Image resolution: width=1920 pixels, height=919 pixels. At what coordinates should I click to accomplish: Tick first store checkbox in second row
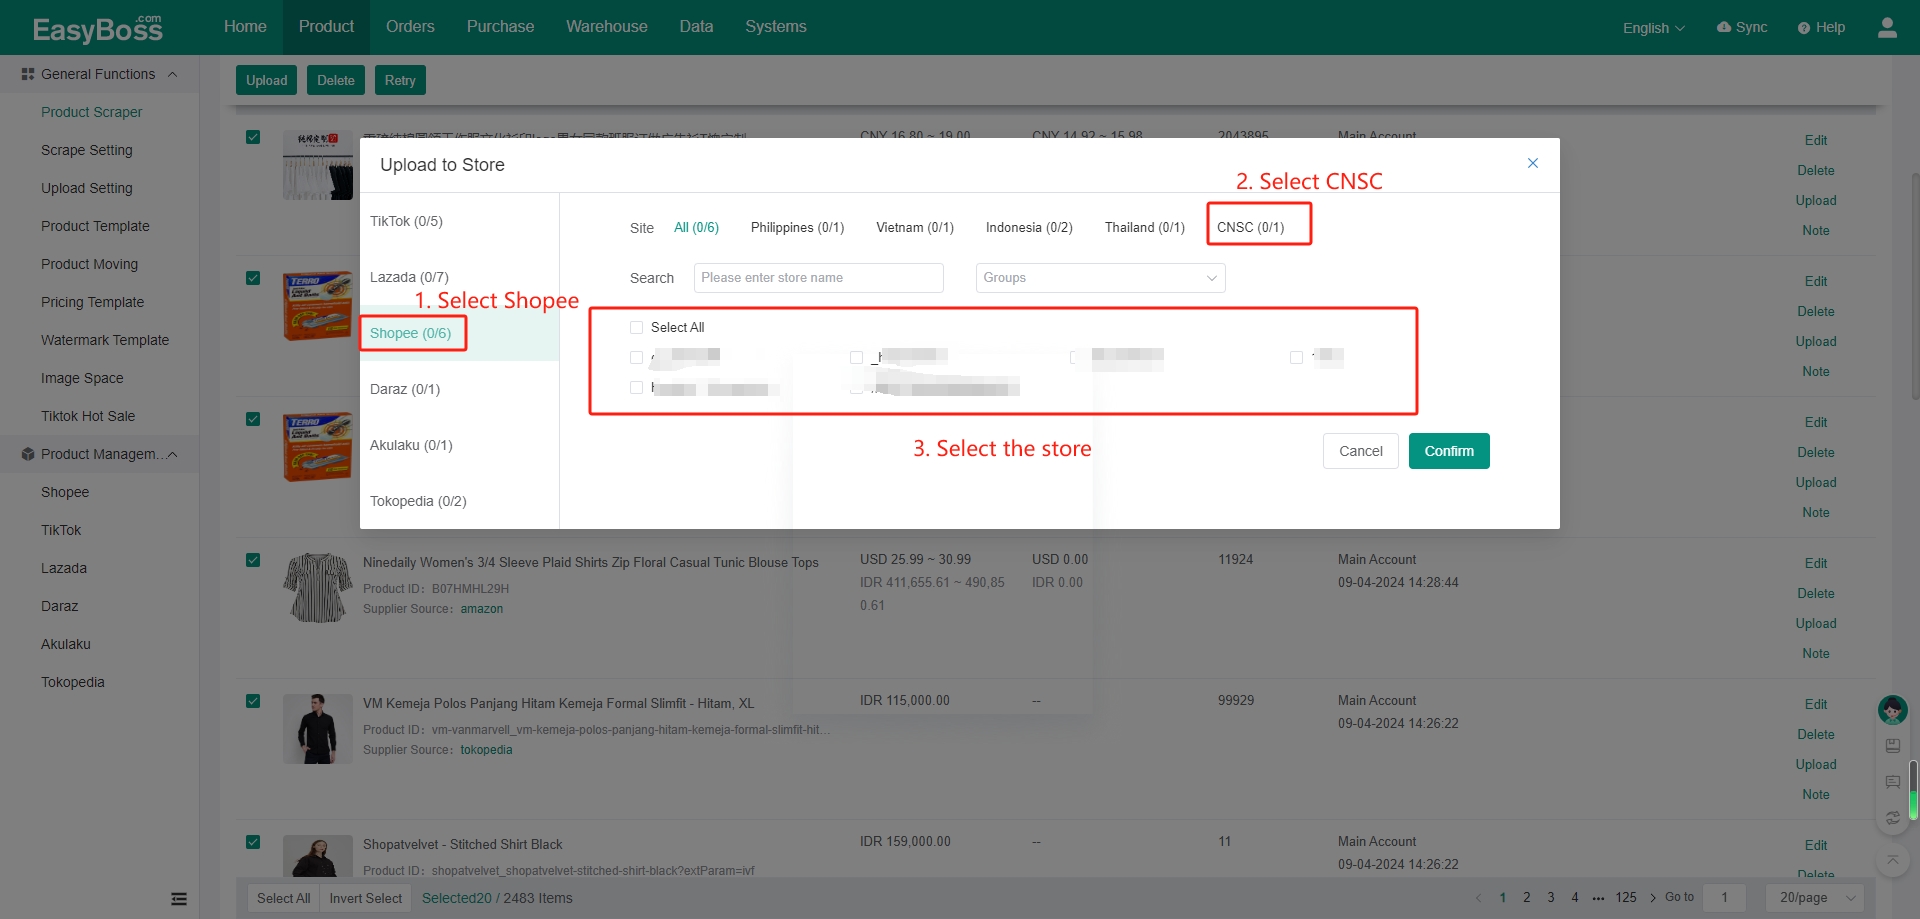[x=636, y=387]
